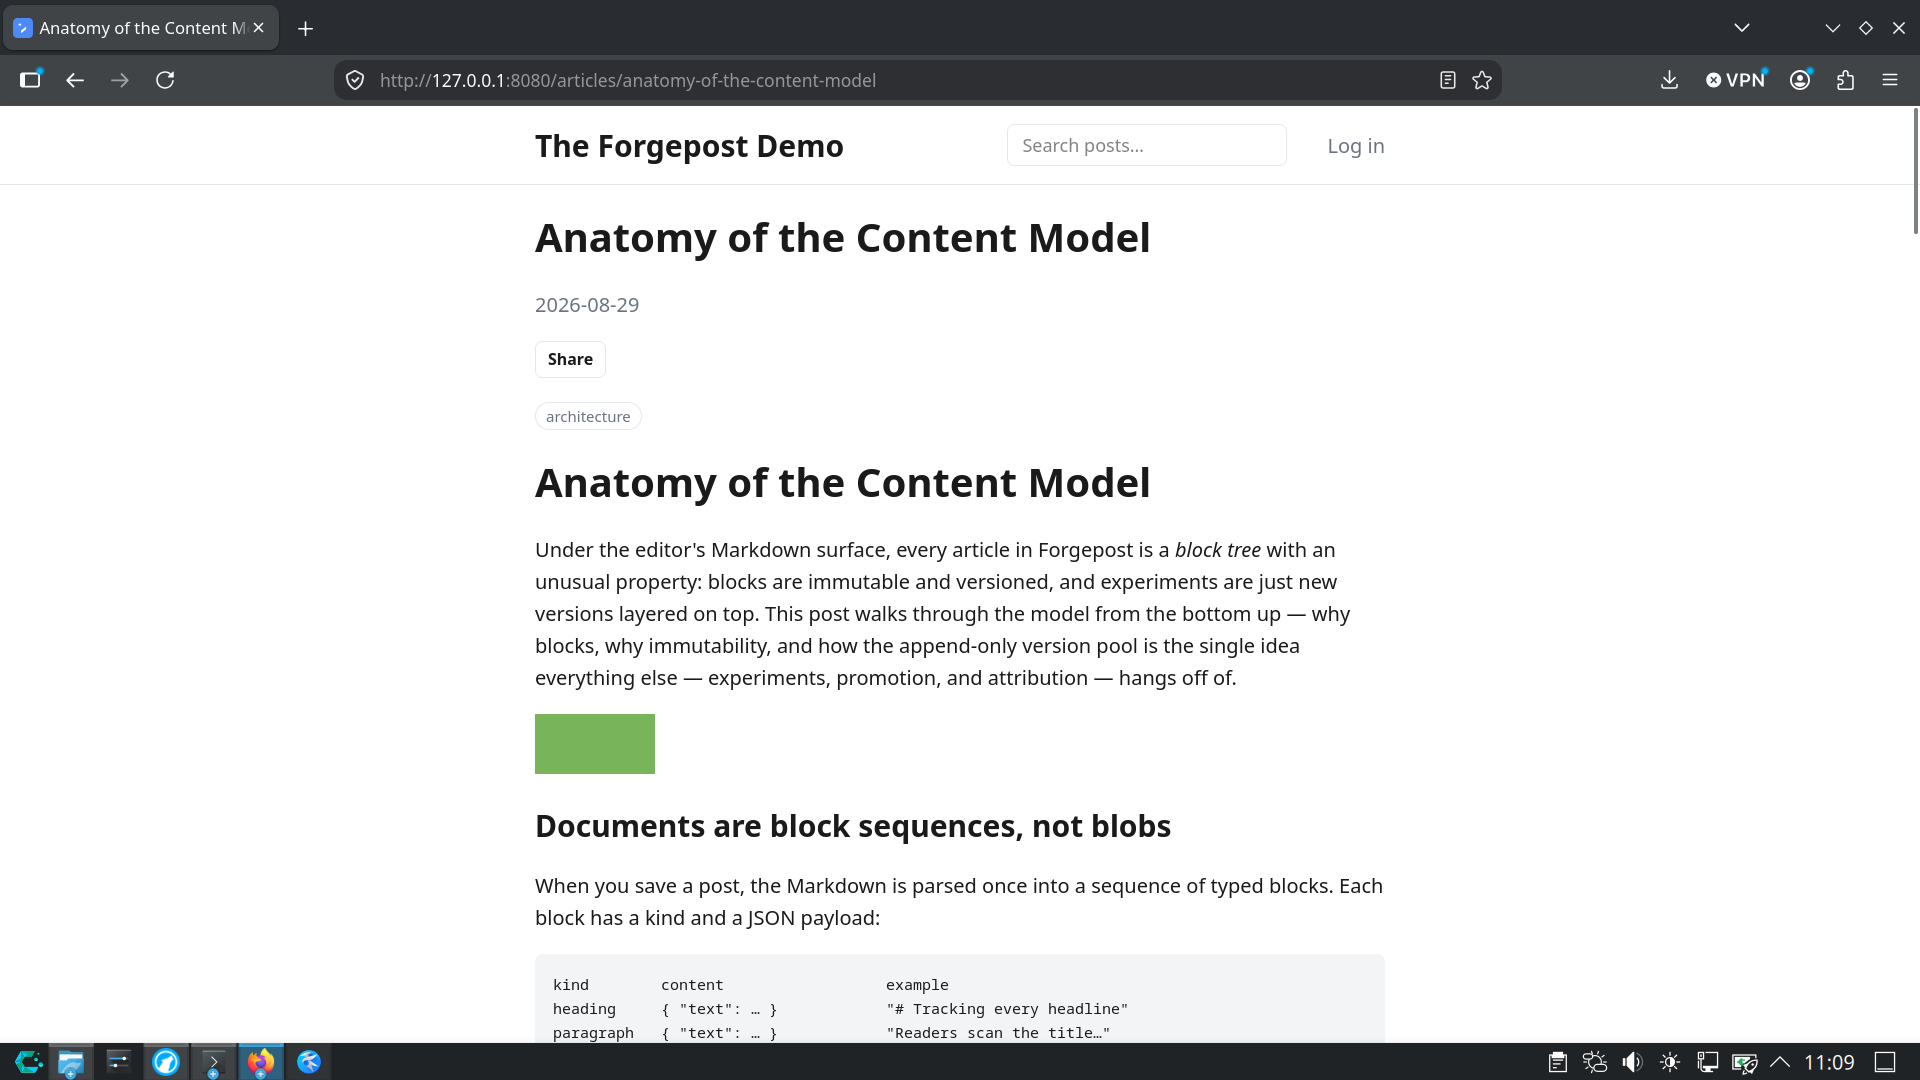Go back to the previous page
Viewport: 1920px width, 1080px height.
(x=75, y=80)
